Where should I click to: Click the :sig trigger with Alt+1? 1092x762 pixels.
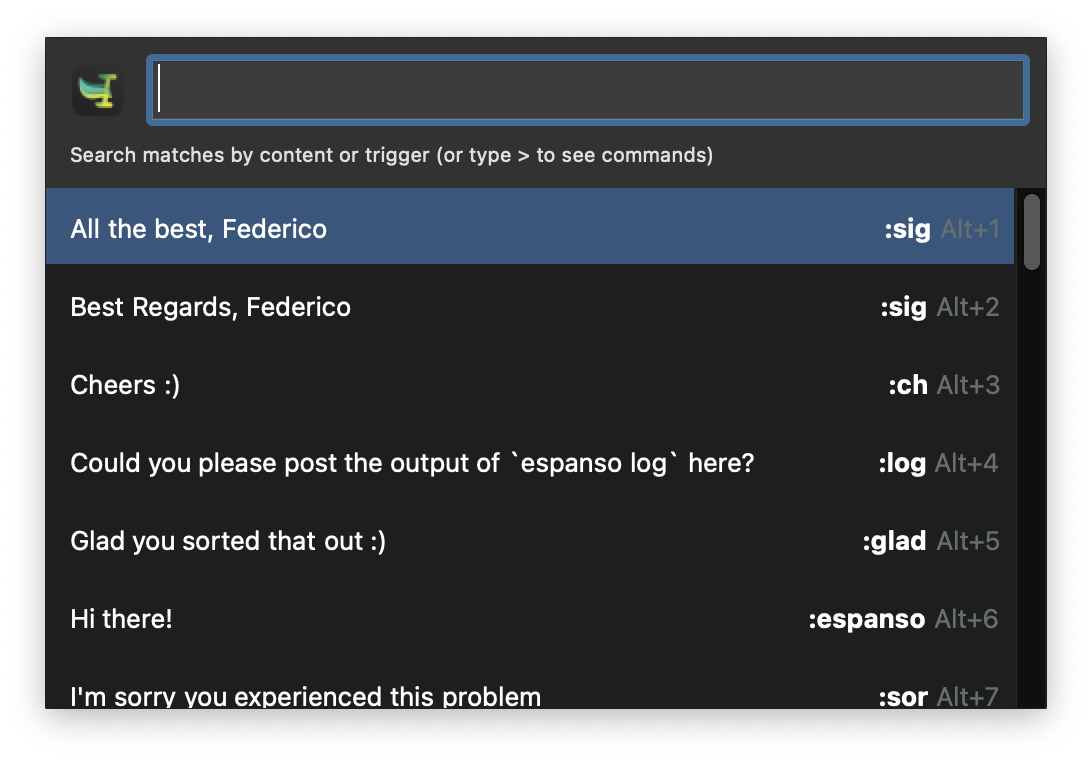907,229
